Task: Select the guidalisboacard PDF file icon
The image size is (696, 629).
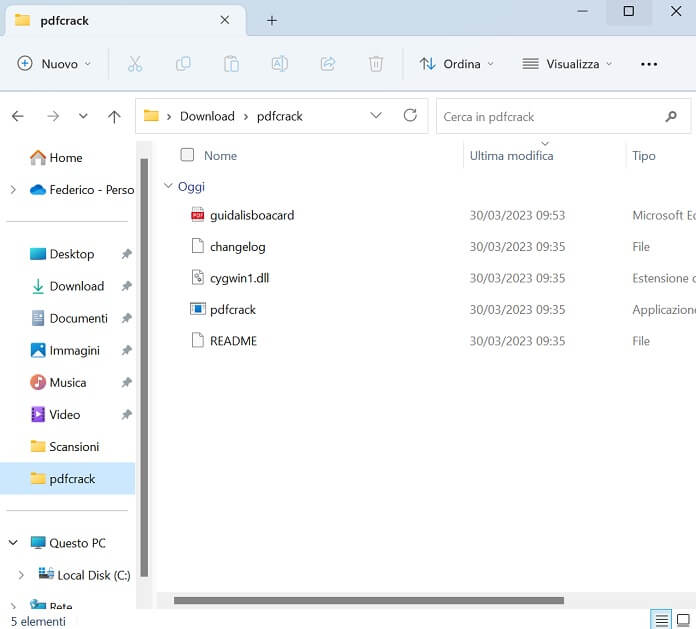Action: point(198,215)
